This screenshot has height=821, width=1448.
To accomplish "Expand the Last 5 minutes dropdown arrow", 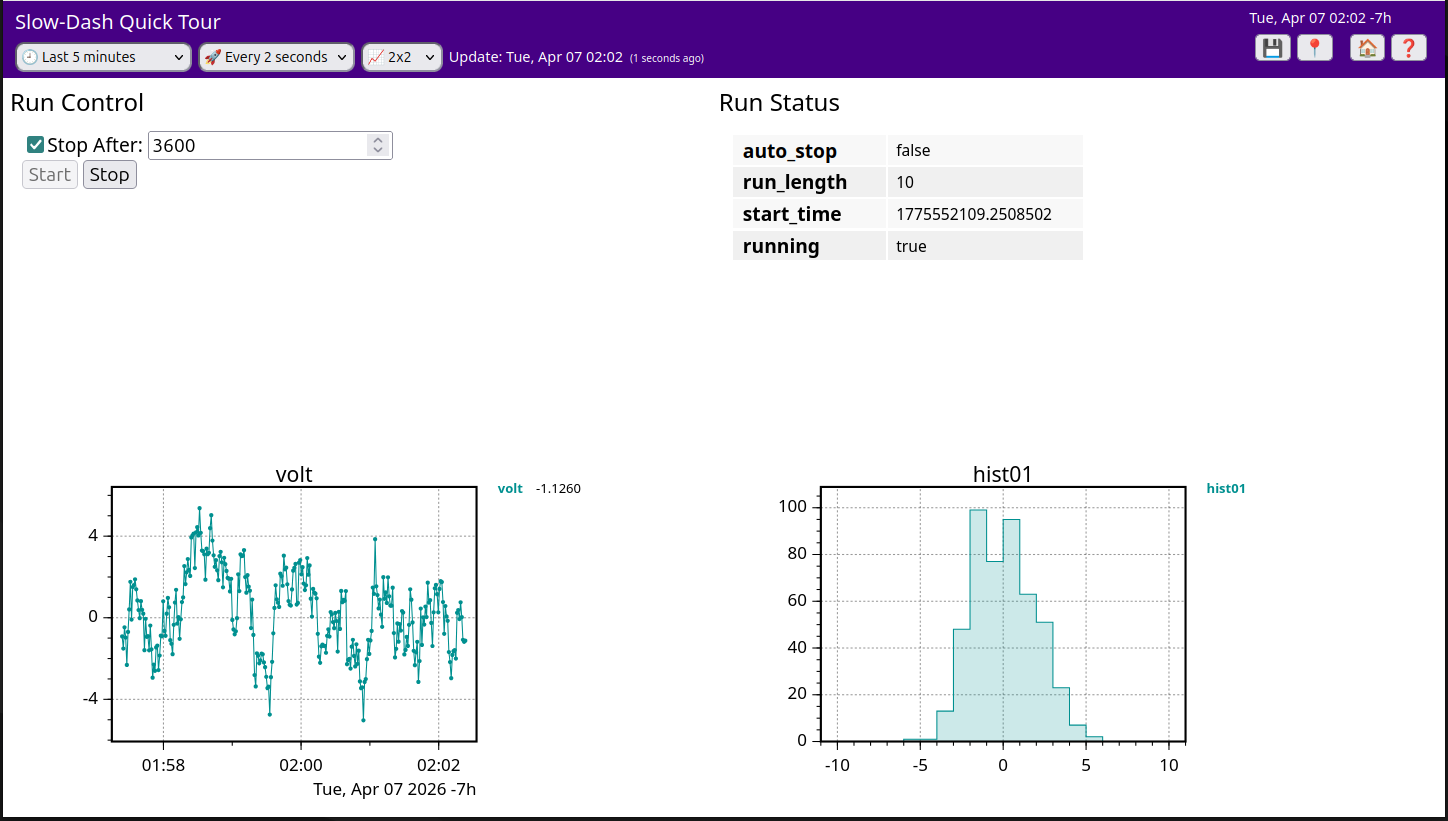I will (179, 58).
